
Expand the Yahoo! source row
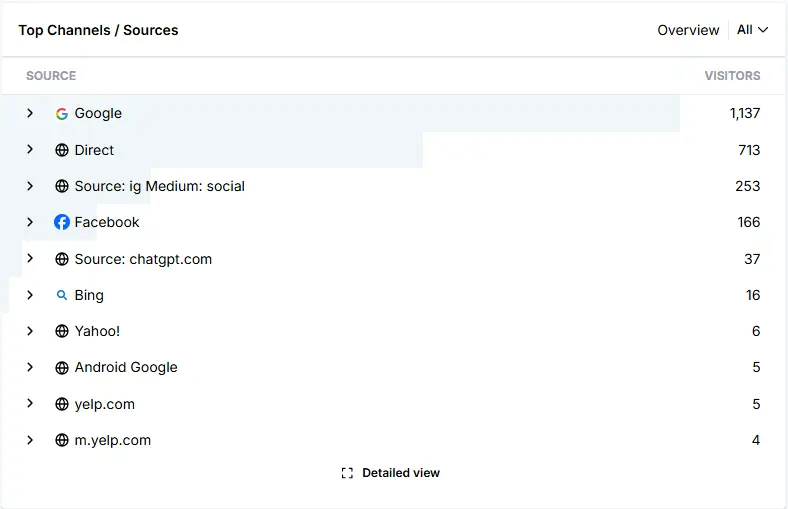click(30, 331)
